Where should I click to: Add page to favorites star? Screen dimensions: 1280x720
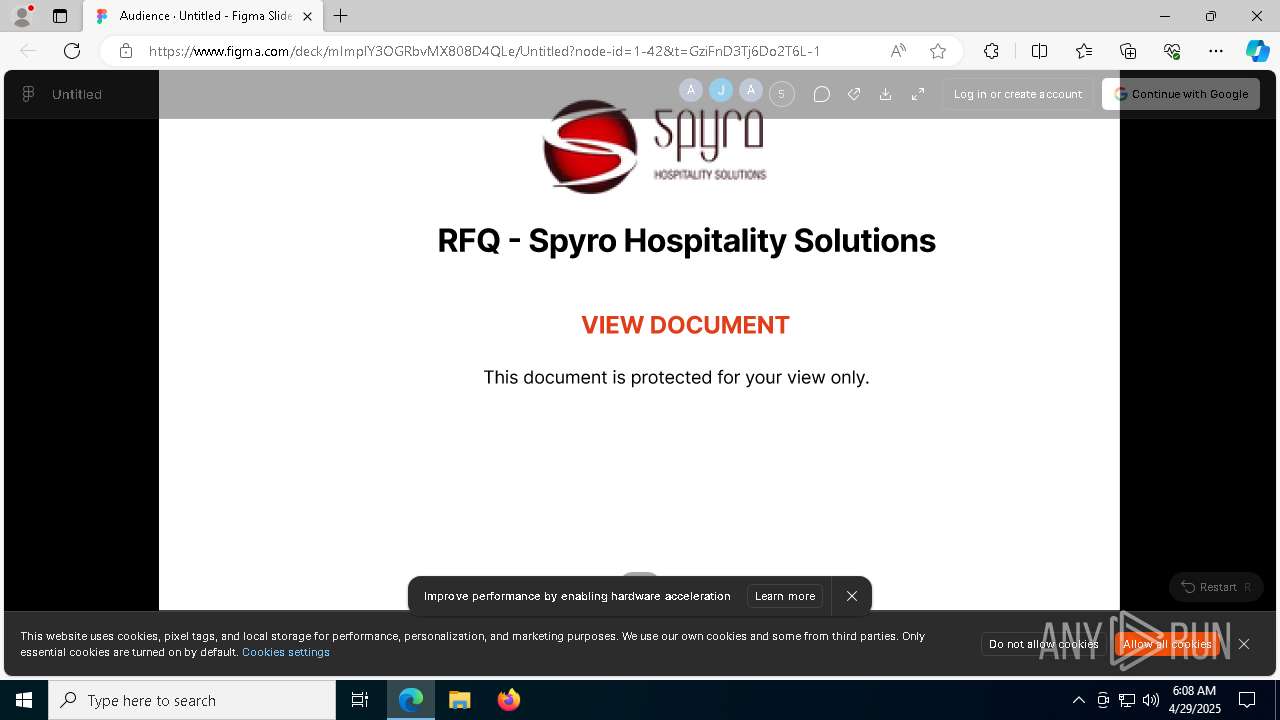[x=938, y=51]
